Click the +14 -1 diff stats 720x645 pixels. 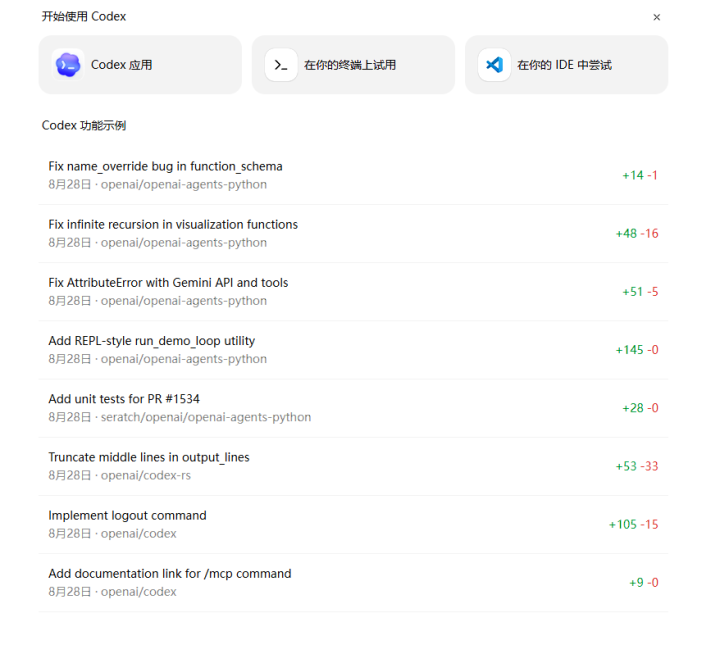639,176
